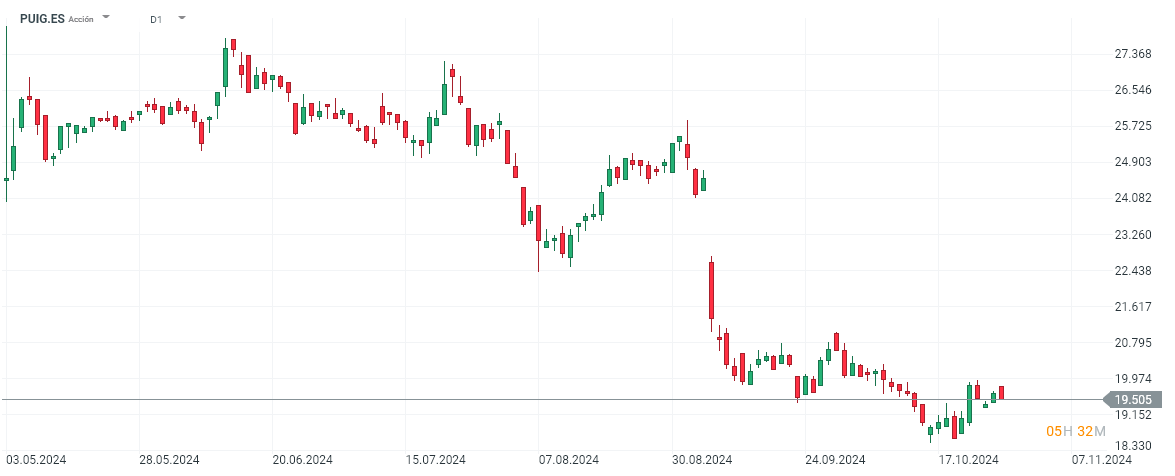Viewport: 1175px width, 476px height.
Task: Click the 22.438 price axis label
Action: [x=1133, y=271]
